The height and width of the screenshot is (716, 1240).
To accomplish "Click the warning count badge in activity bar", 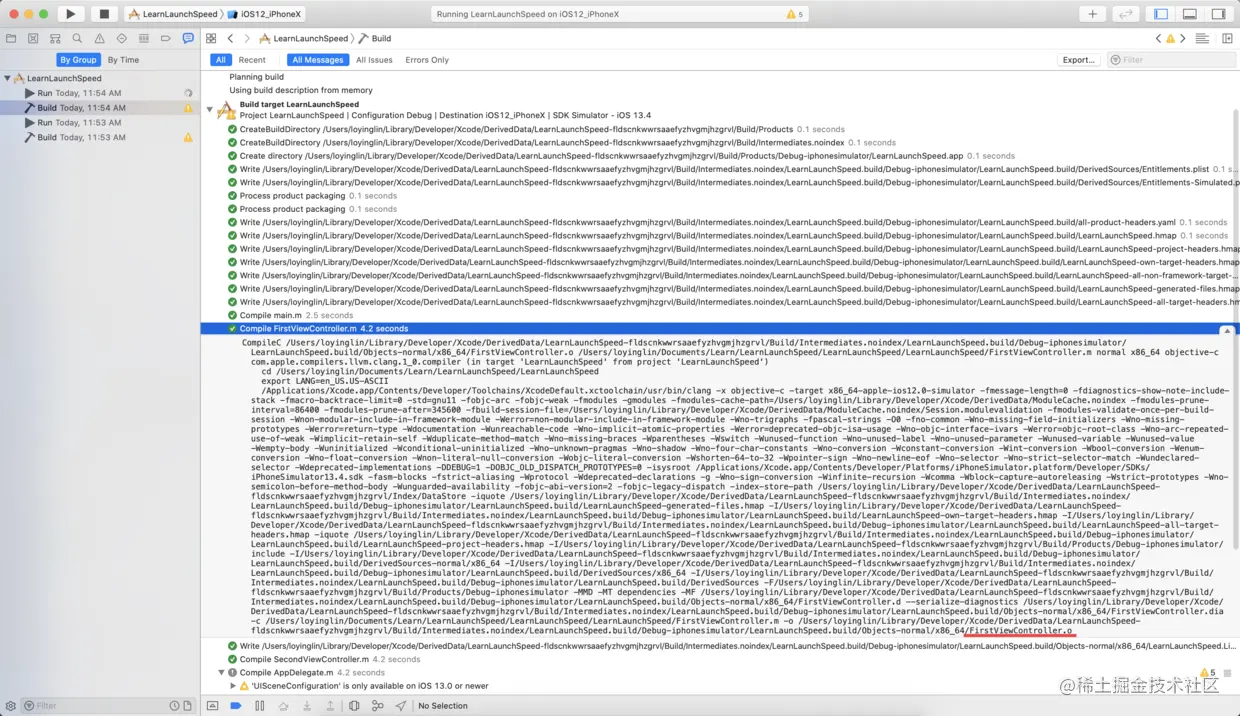I will (795, 14).
